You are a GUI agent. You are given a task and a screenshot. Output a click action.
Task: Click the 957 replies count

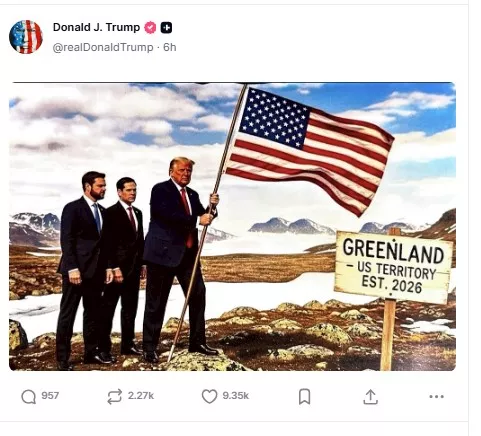tap(50, 396)
